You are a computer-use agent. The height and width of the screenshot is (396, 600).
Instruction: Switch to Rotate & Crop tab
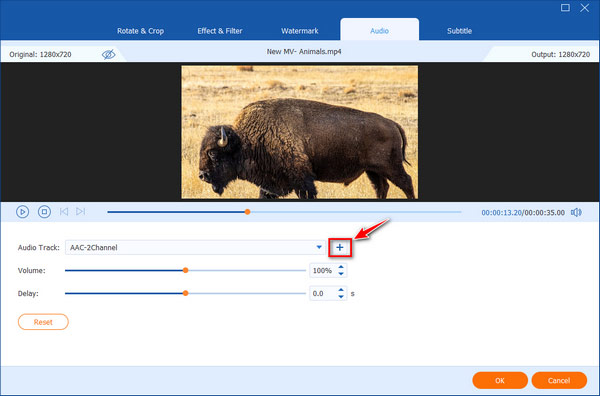click(140, 31)
